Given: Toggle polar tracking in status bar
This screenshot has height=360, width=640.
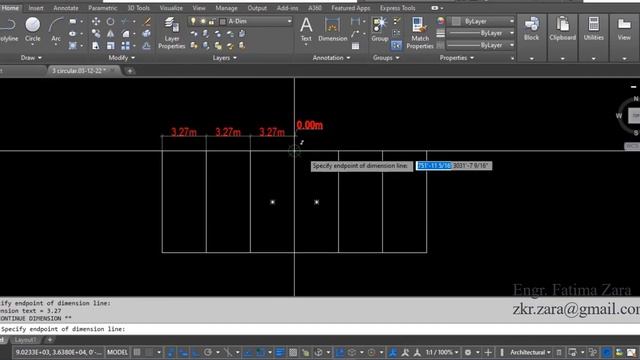Looking at the screenshot, I should tap(208, 352).
